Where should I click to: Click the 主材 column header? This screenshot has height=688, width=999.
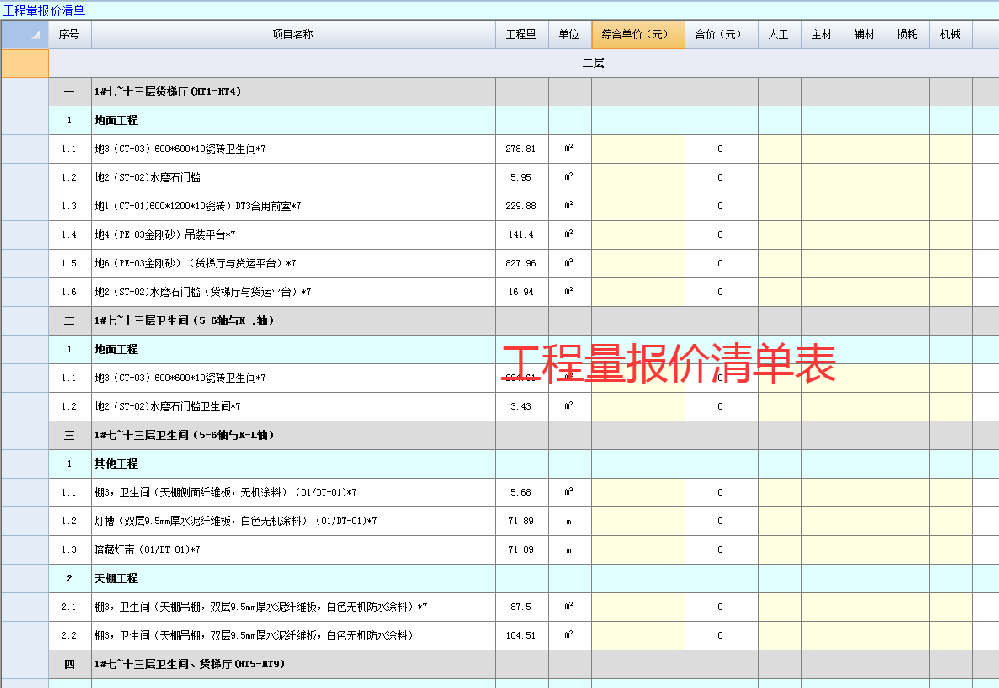click(823, 34)
